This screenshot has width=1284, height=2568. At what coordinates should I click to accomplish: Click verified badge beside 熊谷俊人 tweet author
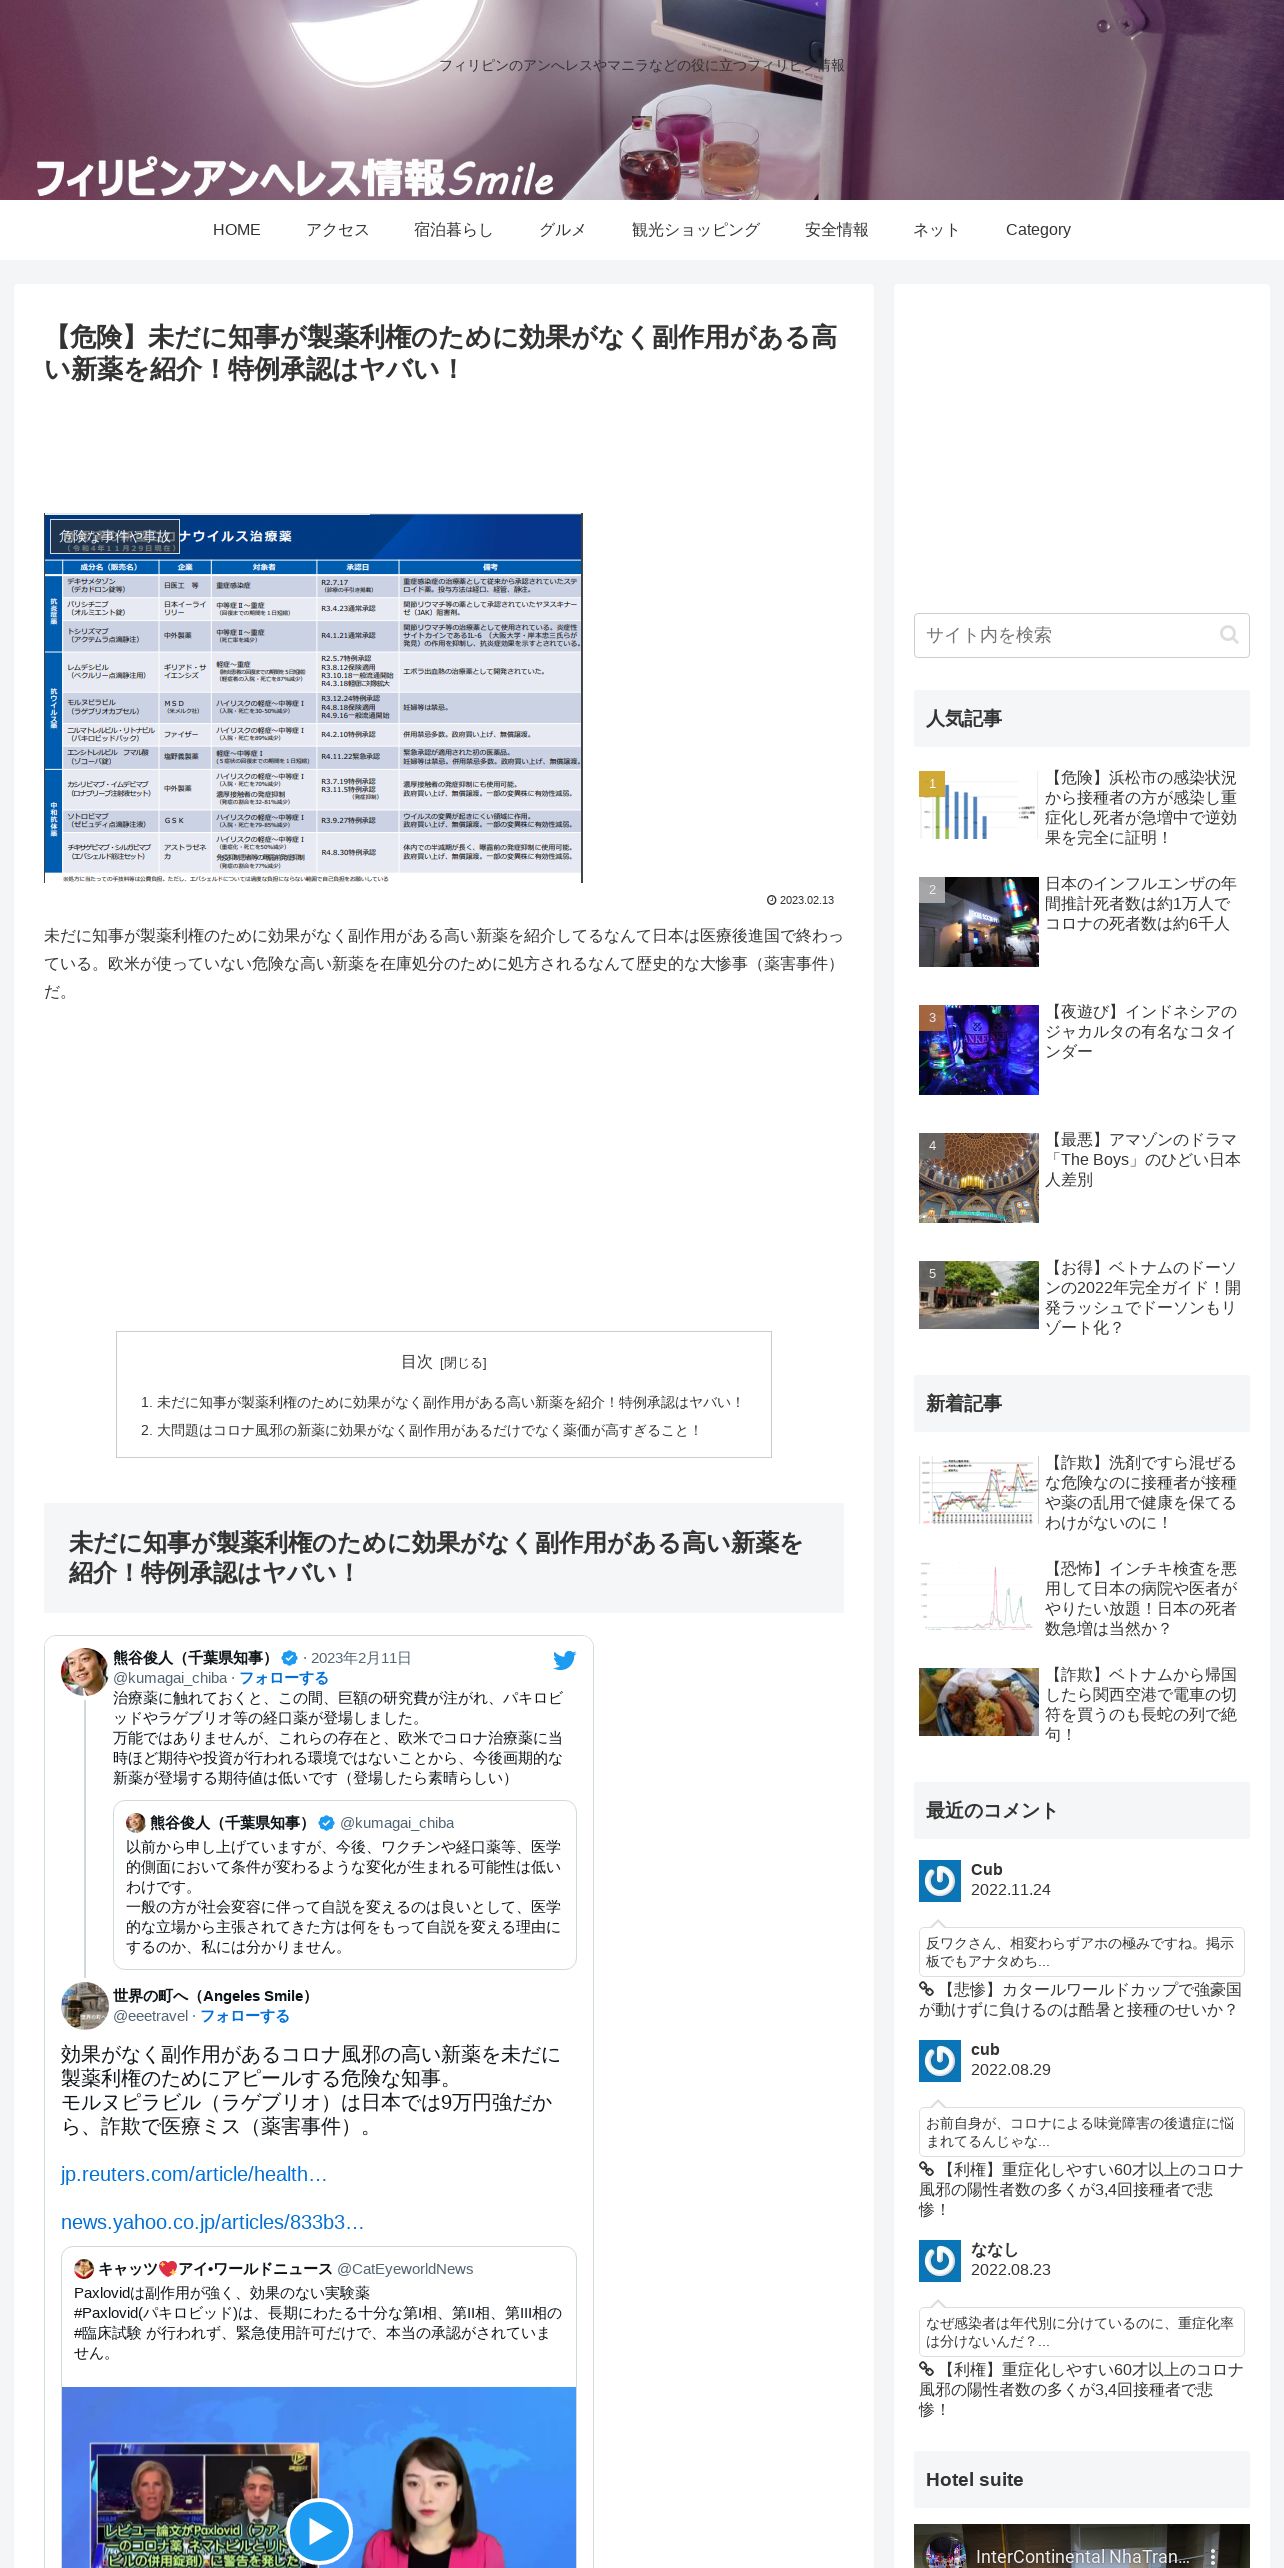(x=290, y=1658)
